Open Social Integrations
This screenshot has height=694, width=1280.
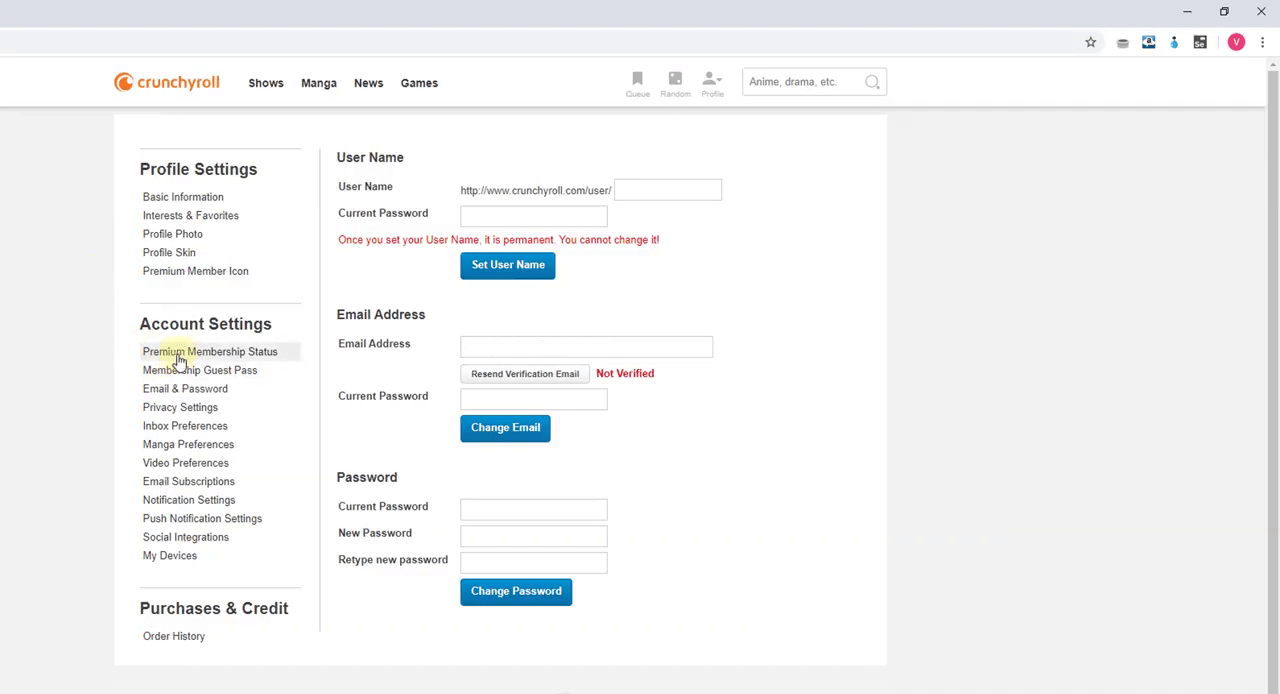pos(185,537)
